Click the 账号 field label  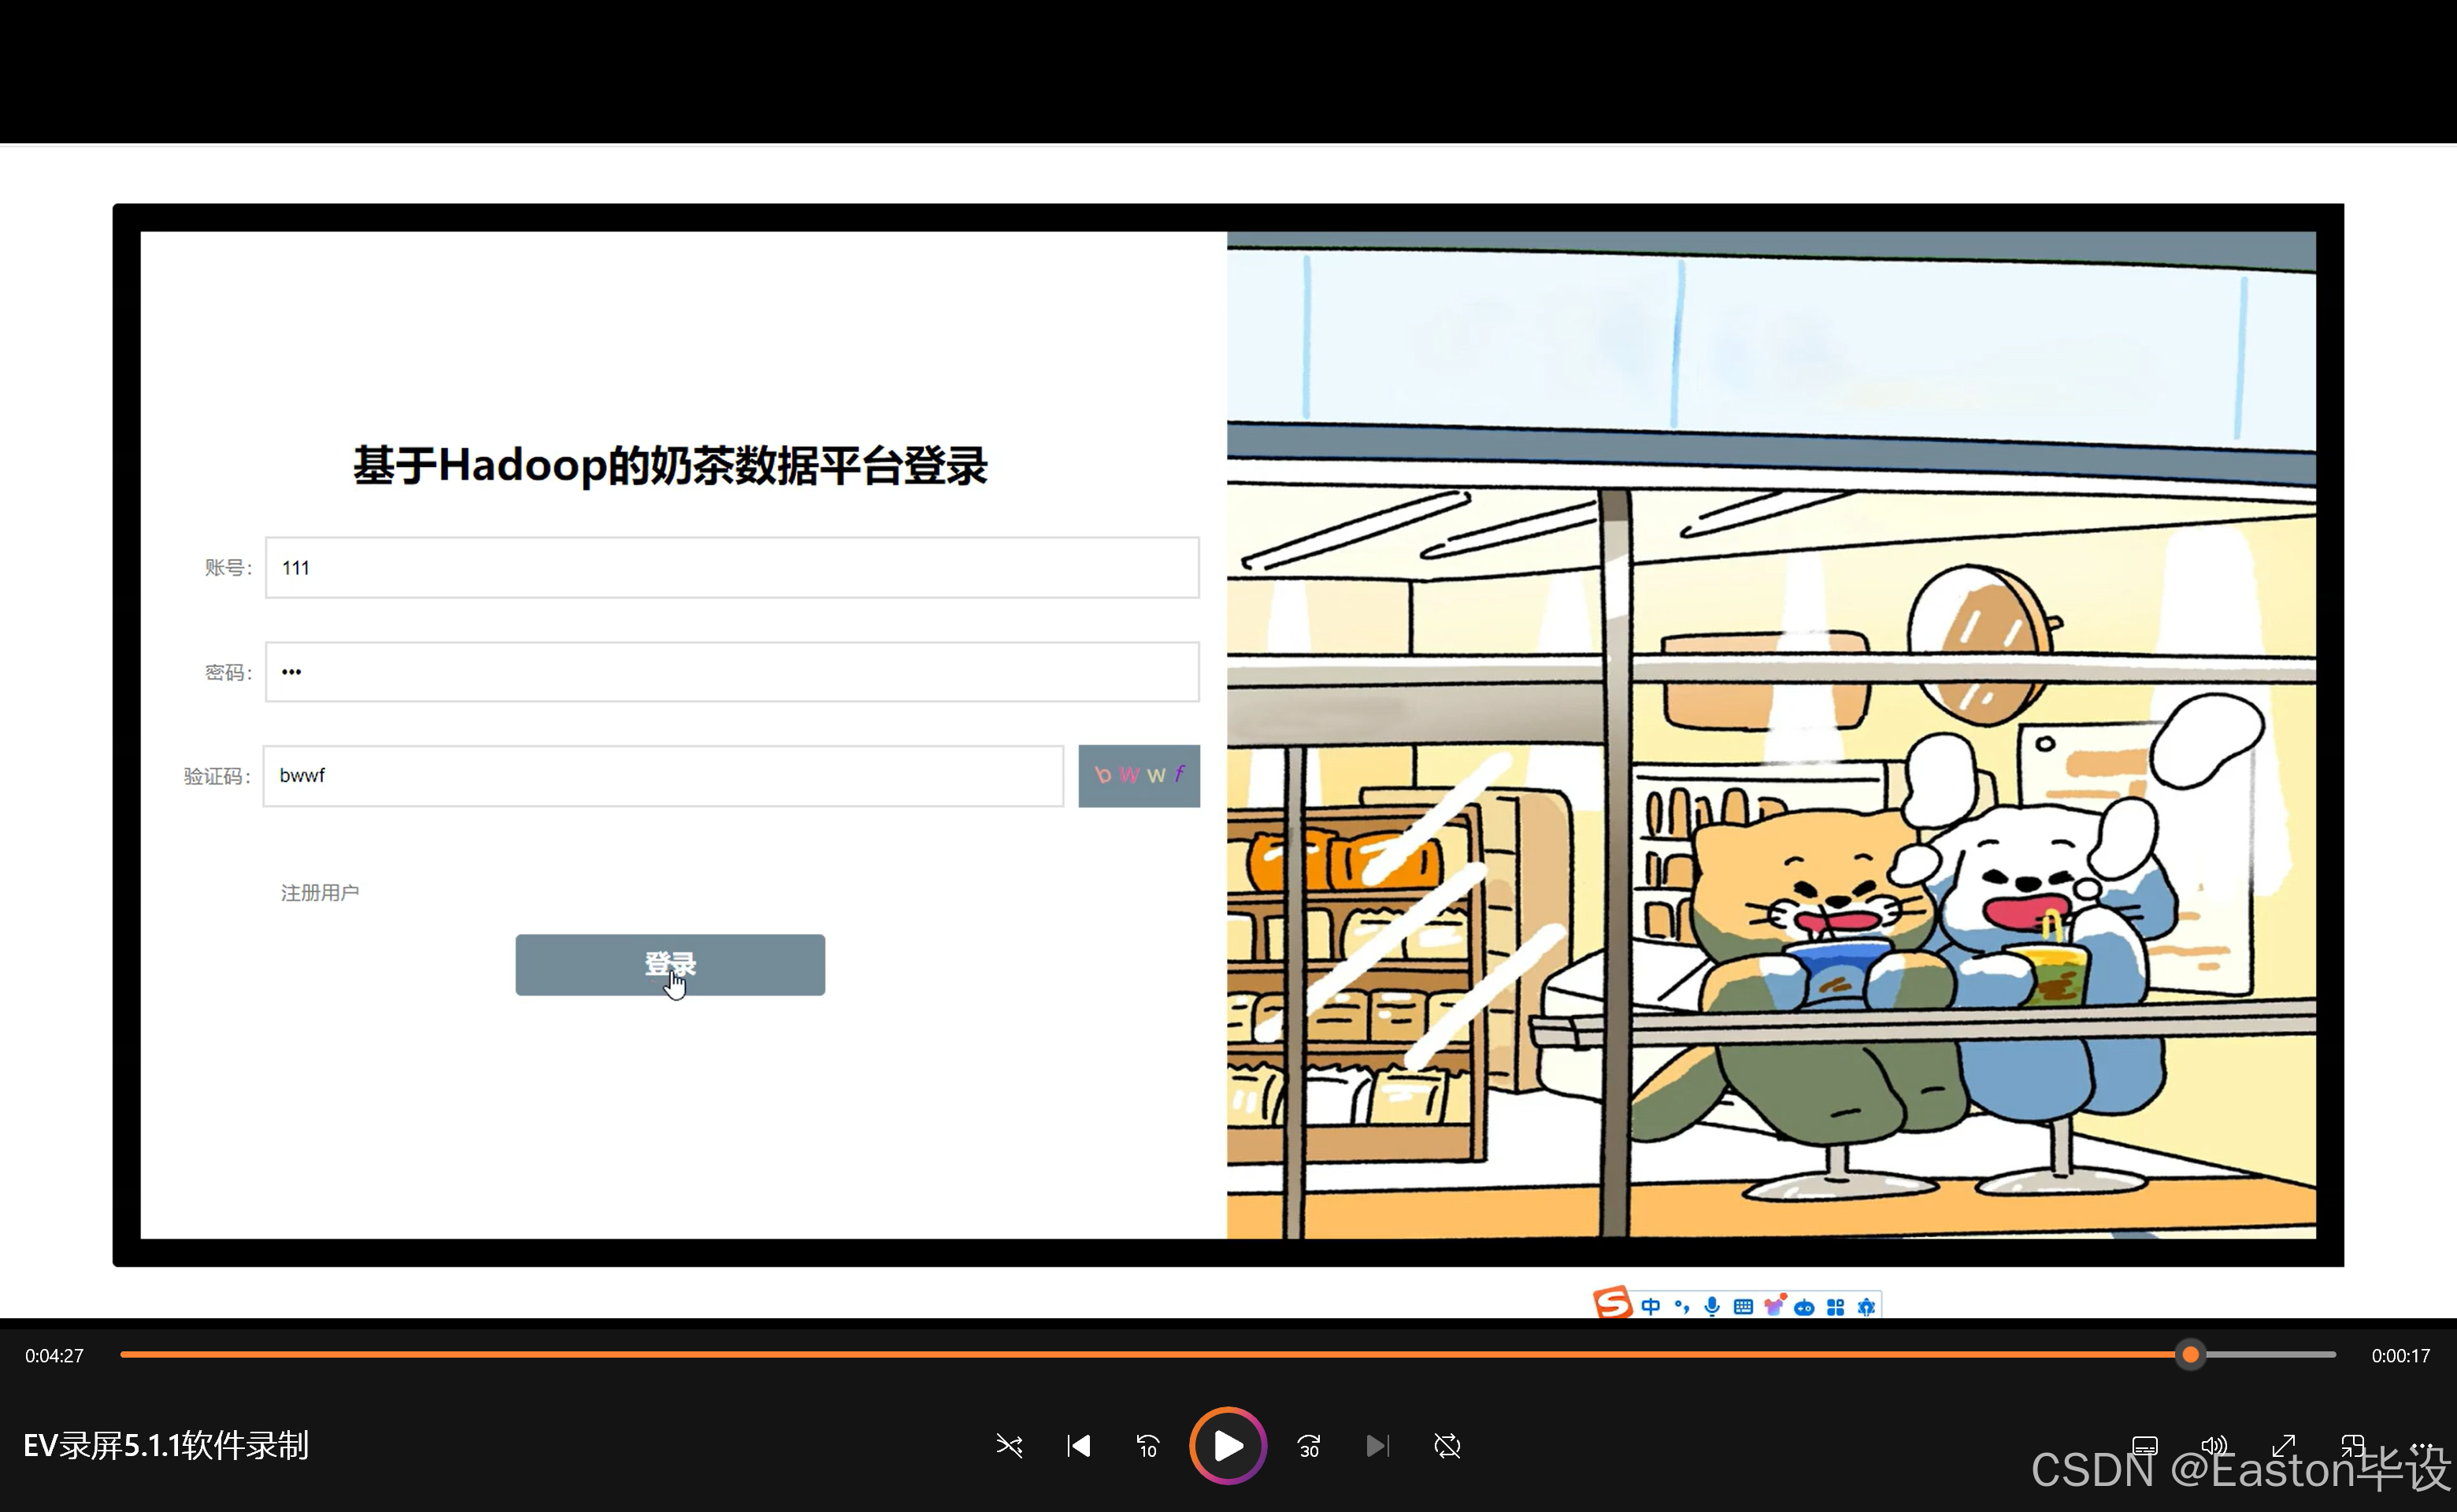[228, 568]
